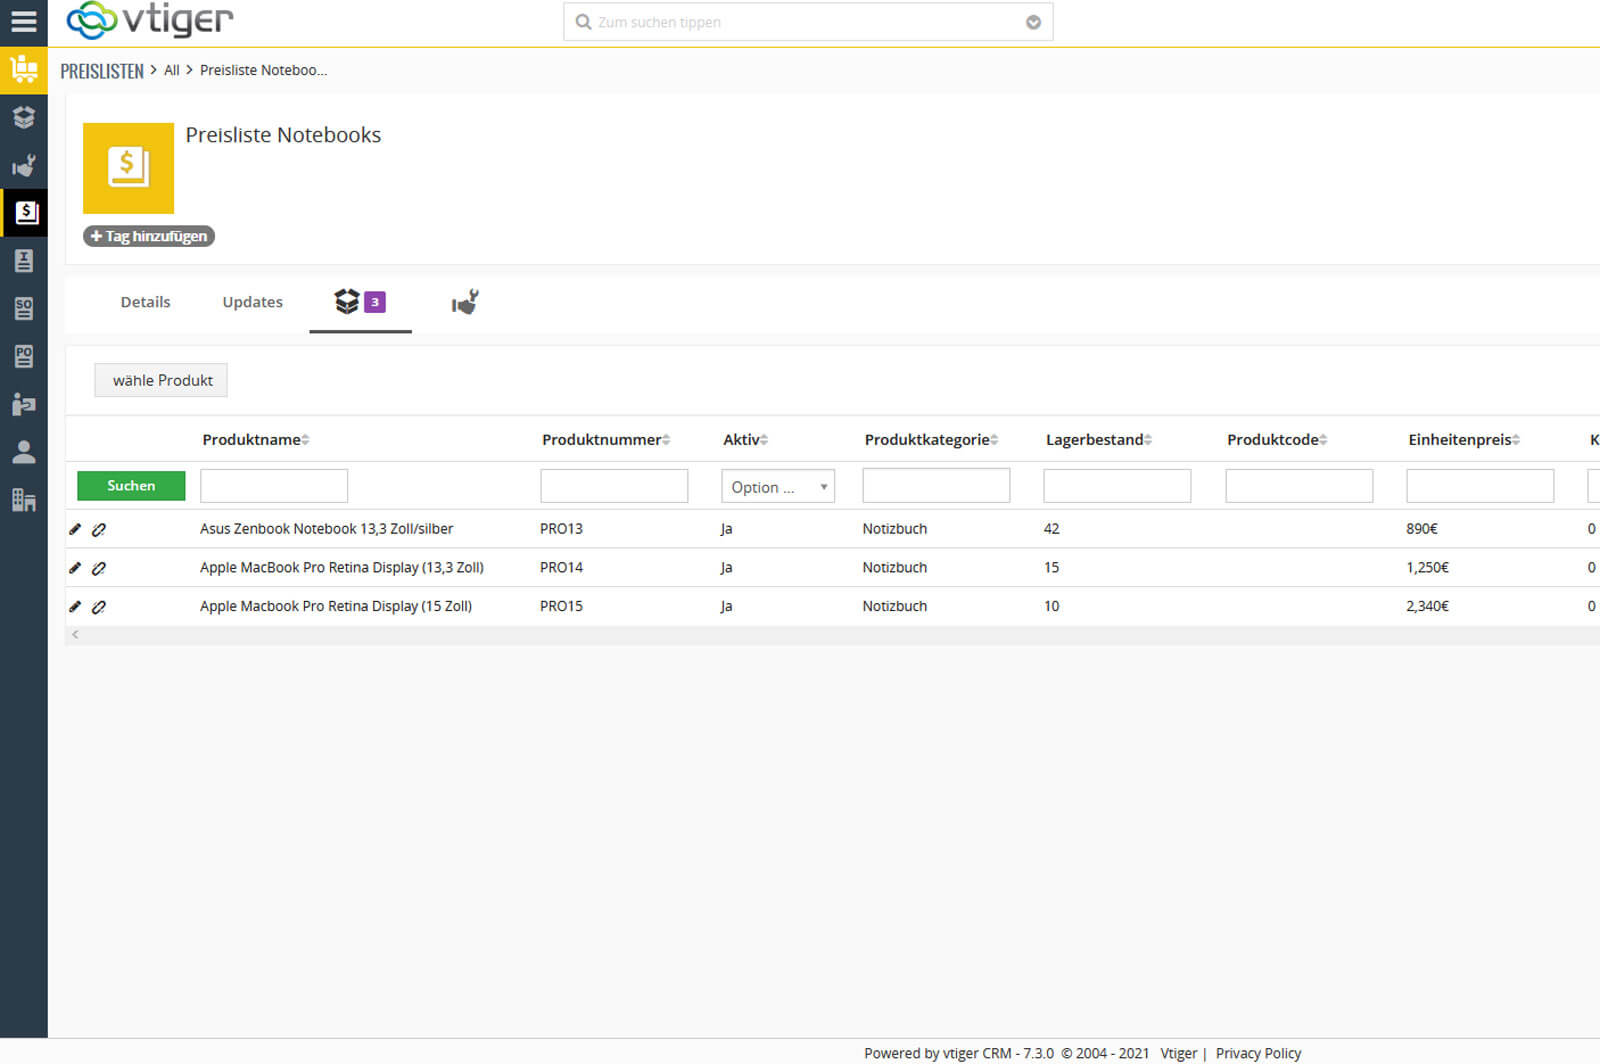Image resolution: width=1600 pixels, height=1064 pixels.
Task: Open the Purchase Orders icon in sidebar
Action: click(x=24, y=356)
